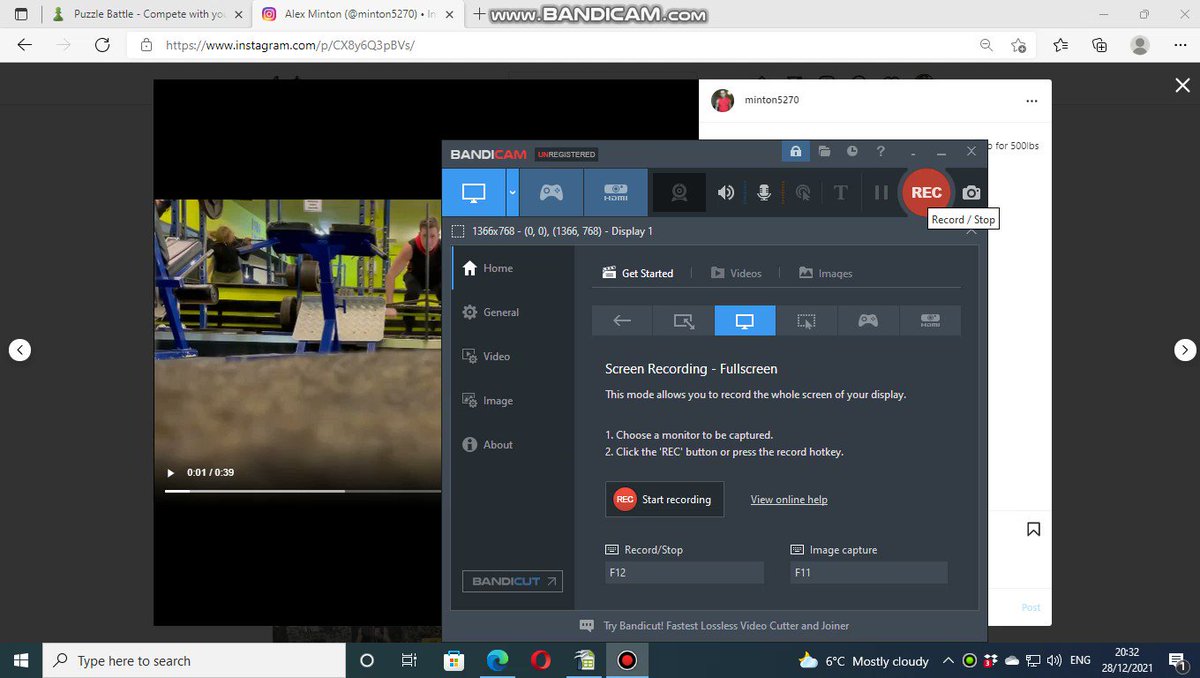Open Video settings in Bandicam sidebar

coord(486,356)
